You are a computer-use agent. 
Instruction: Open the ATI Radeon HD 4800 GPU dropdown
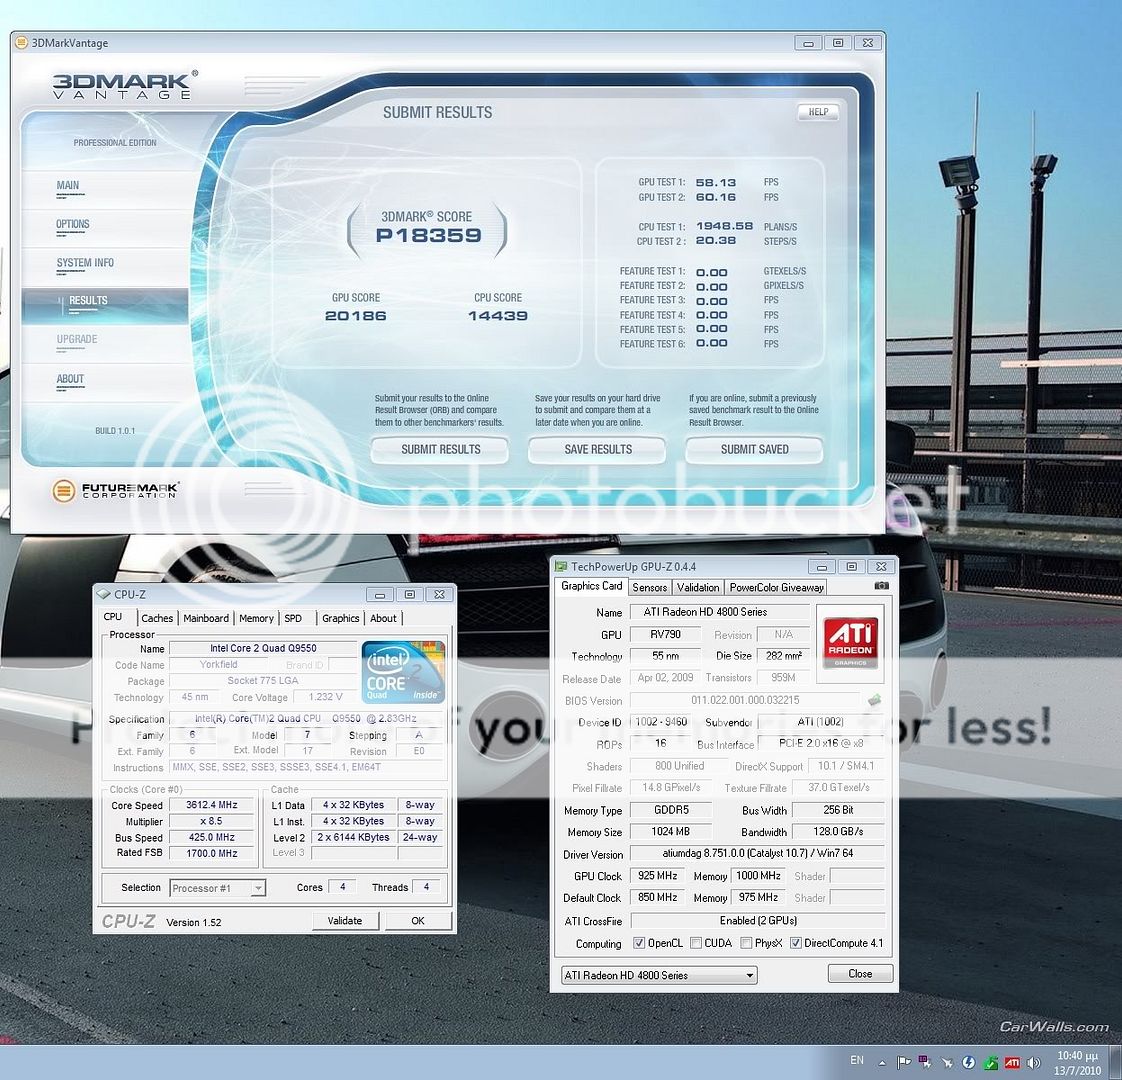point(659,975)
